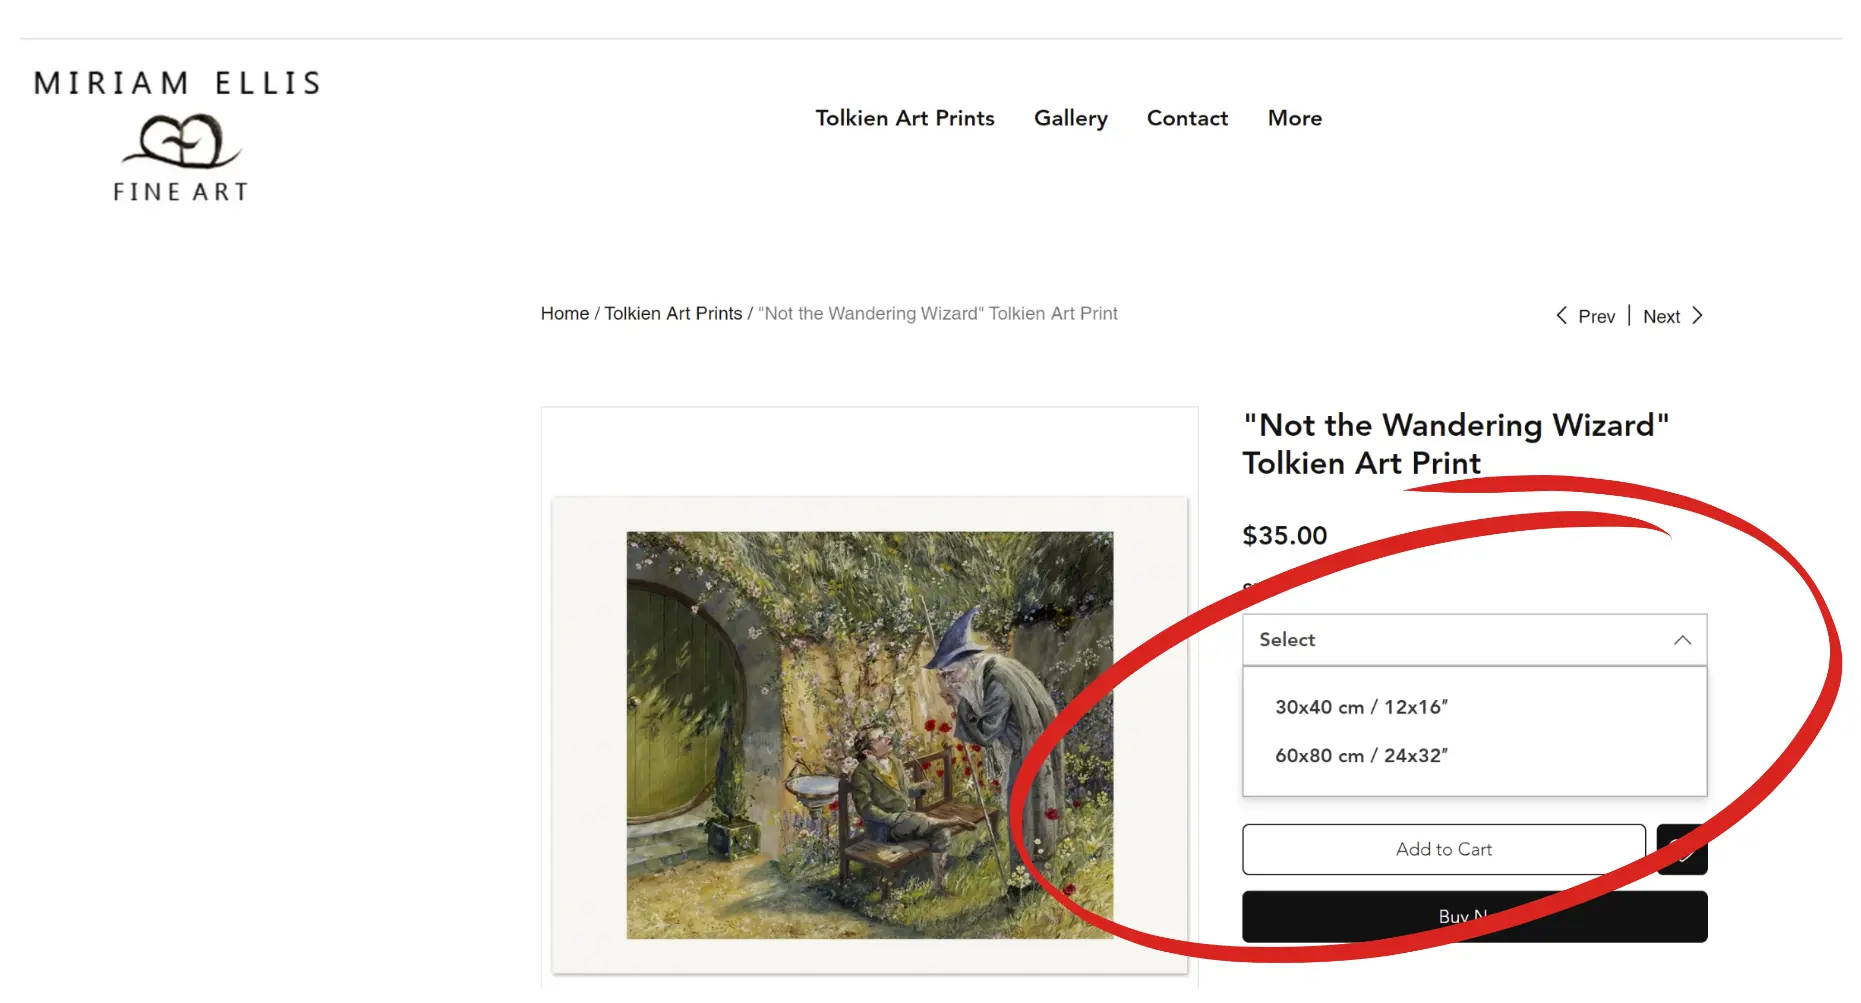Click the Miriam Ellis swirl logo emblem

[x=180, y=141]
